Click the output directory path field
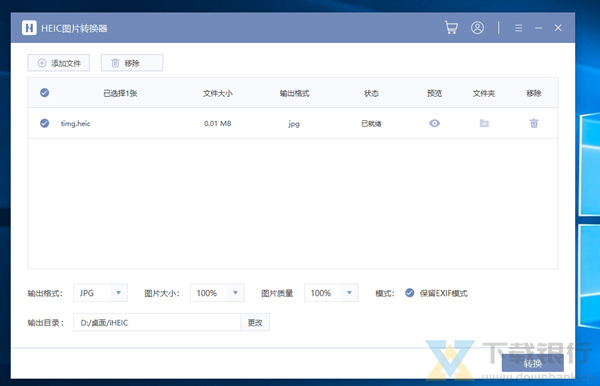 [x=157, y=322]
